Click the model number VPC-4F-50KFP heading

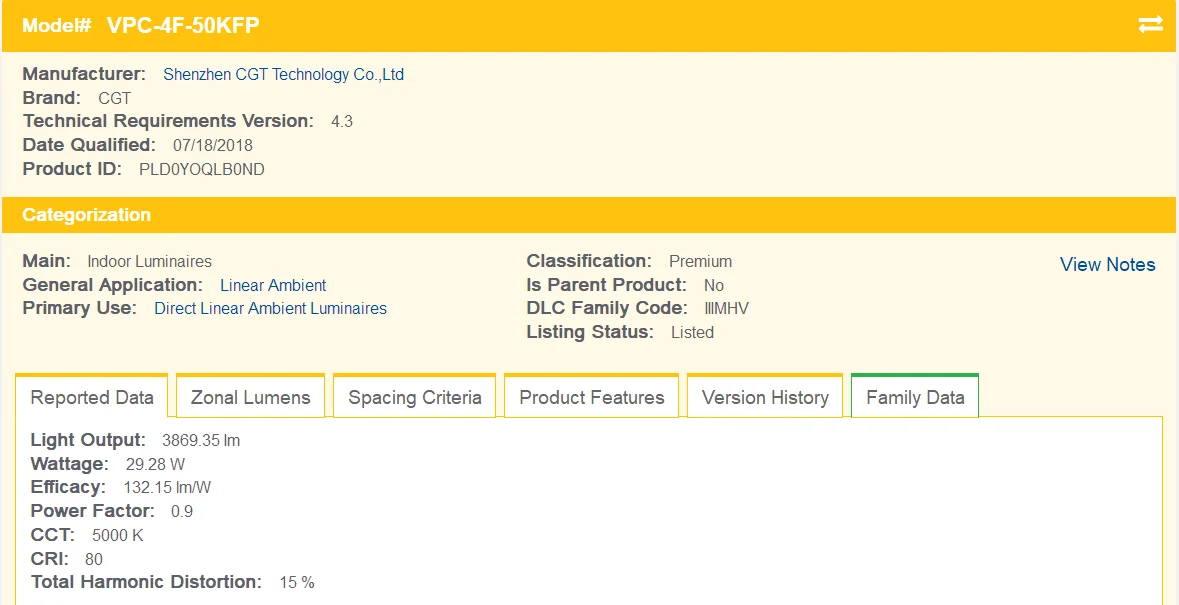click(183, 26)
